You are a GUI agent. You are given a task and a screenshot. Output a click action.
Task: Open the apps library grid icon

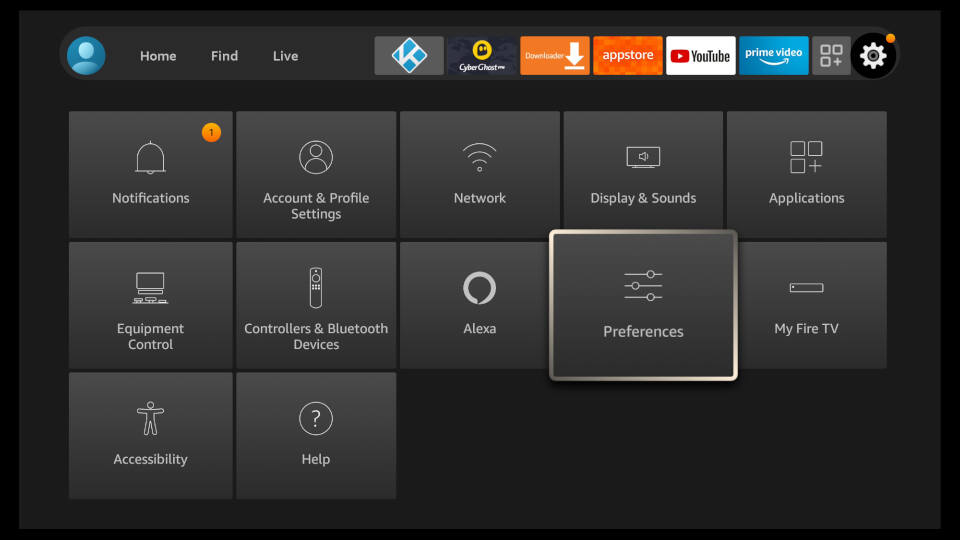point(831,56)
